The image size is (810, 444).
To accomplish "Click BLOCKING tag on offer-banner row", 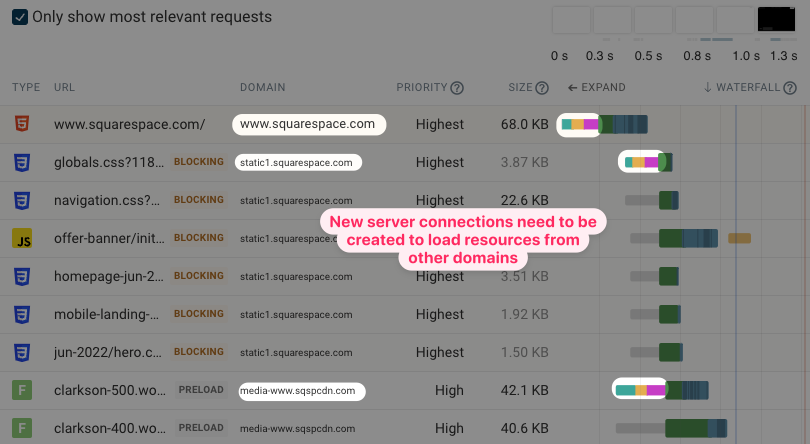I will pos(199,238).
